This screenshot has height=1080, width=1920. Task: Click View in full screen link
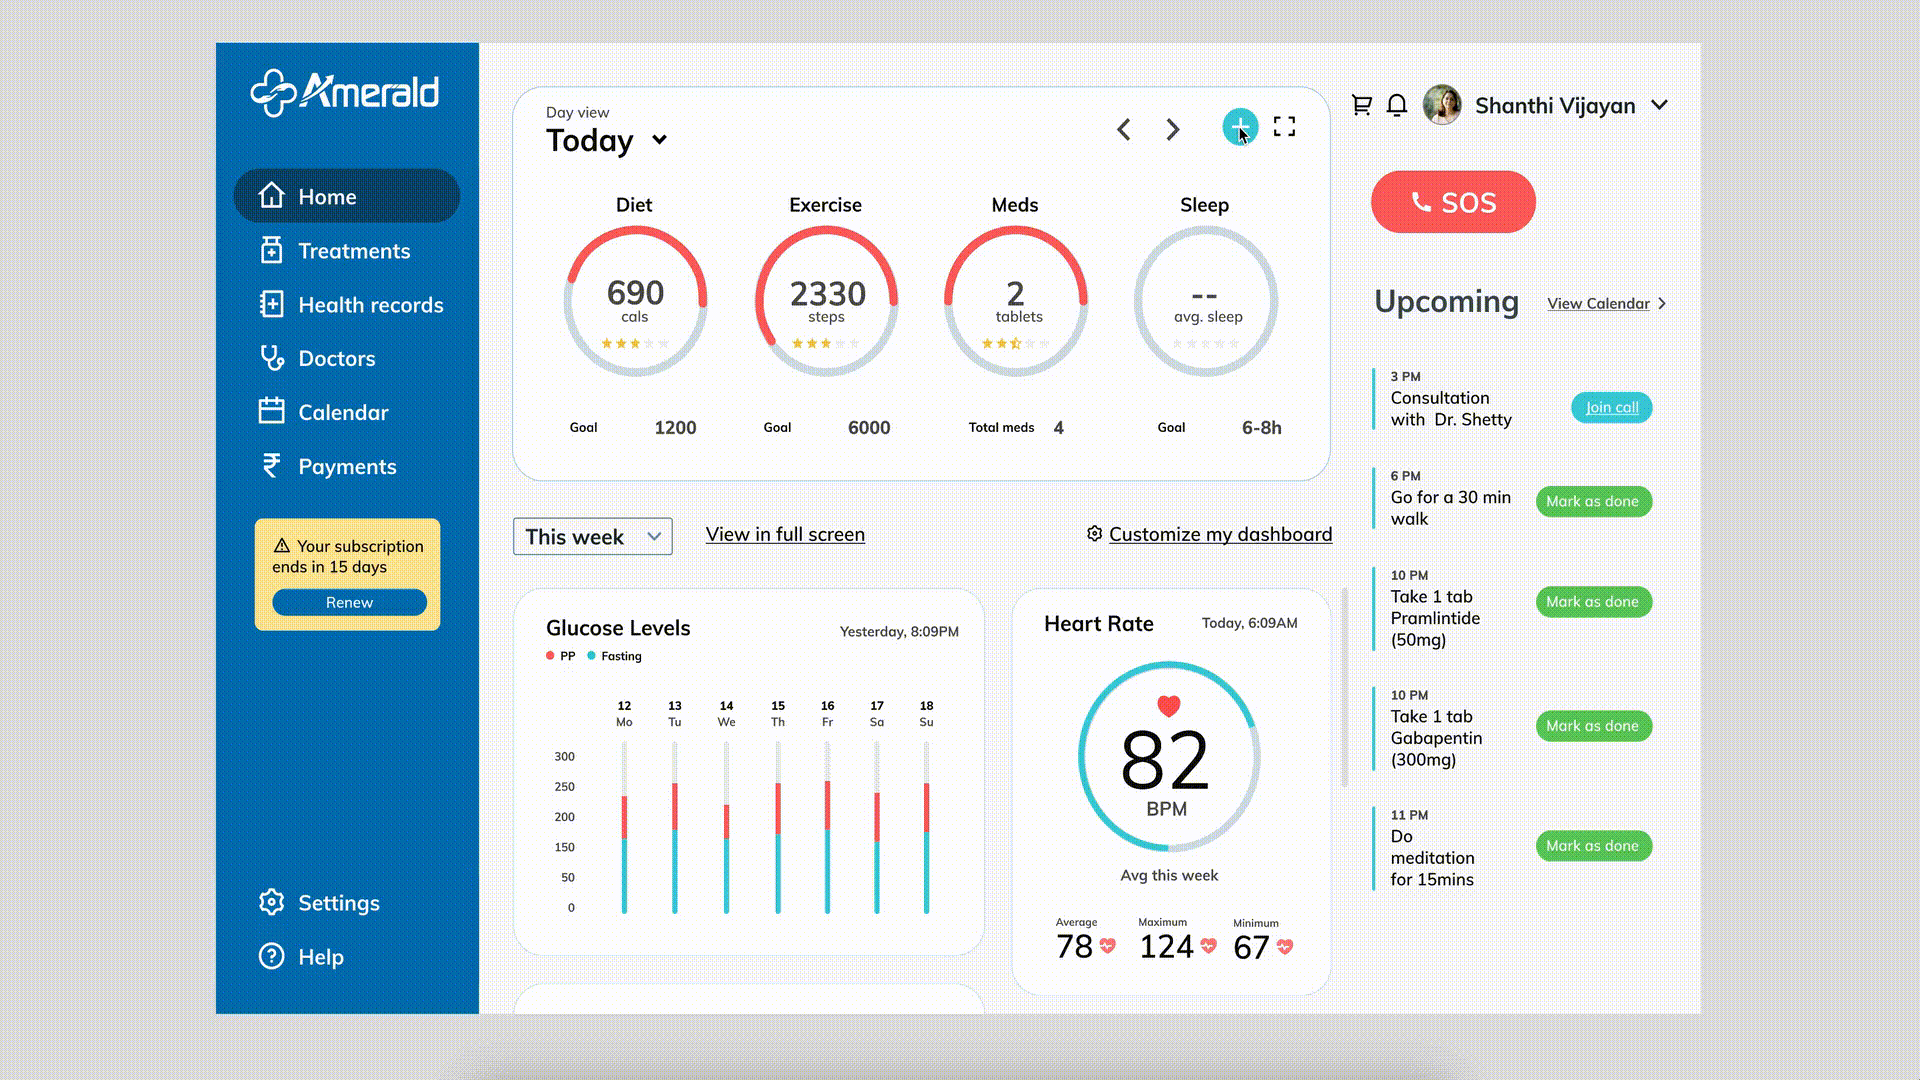[785, 534]
